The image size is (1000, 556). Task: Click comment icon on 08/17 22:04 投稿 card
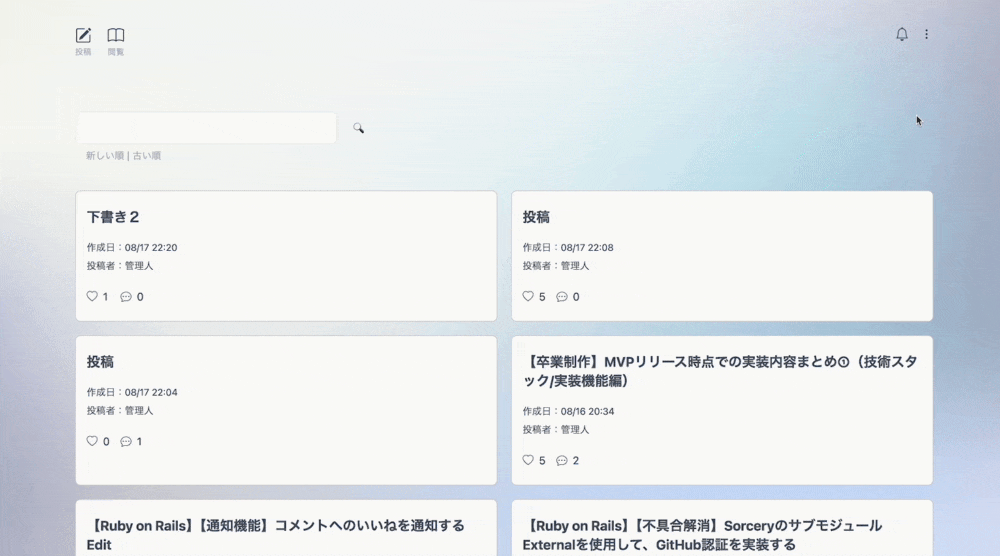click(126, 441)
